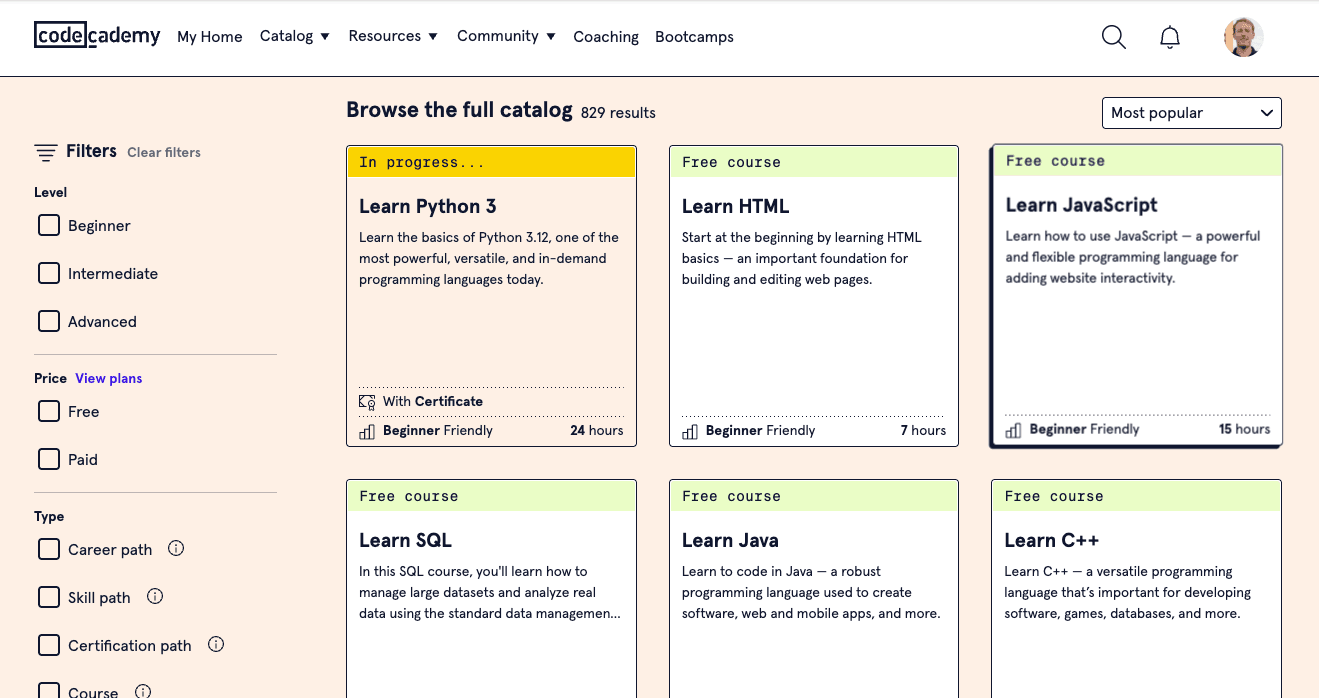Open the Bootcamps page
The width and height of the screenshot is (1319, 698).
coord(694,37)
